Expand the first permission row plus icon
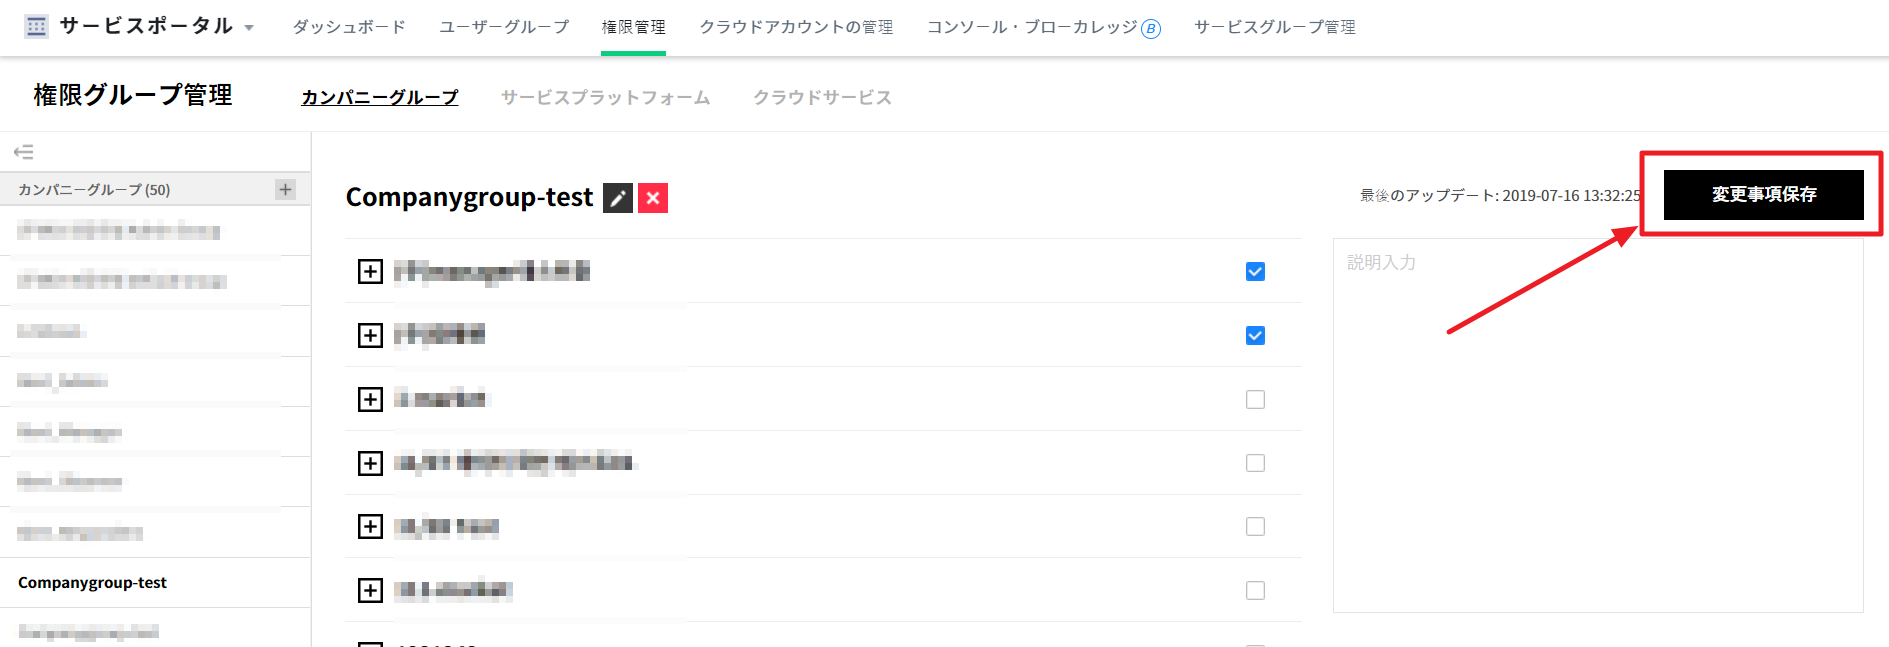 coord(370,271)
